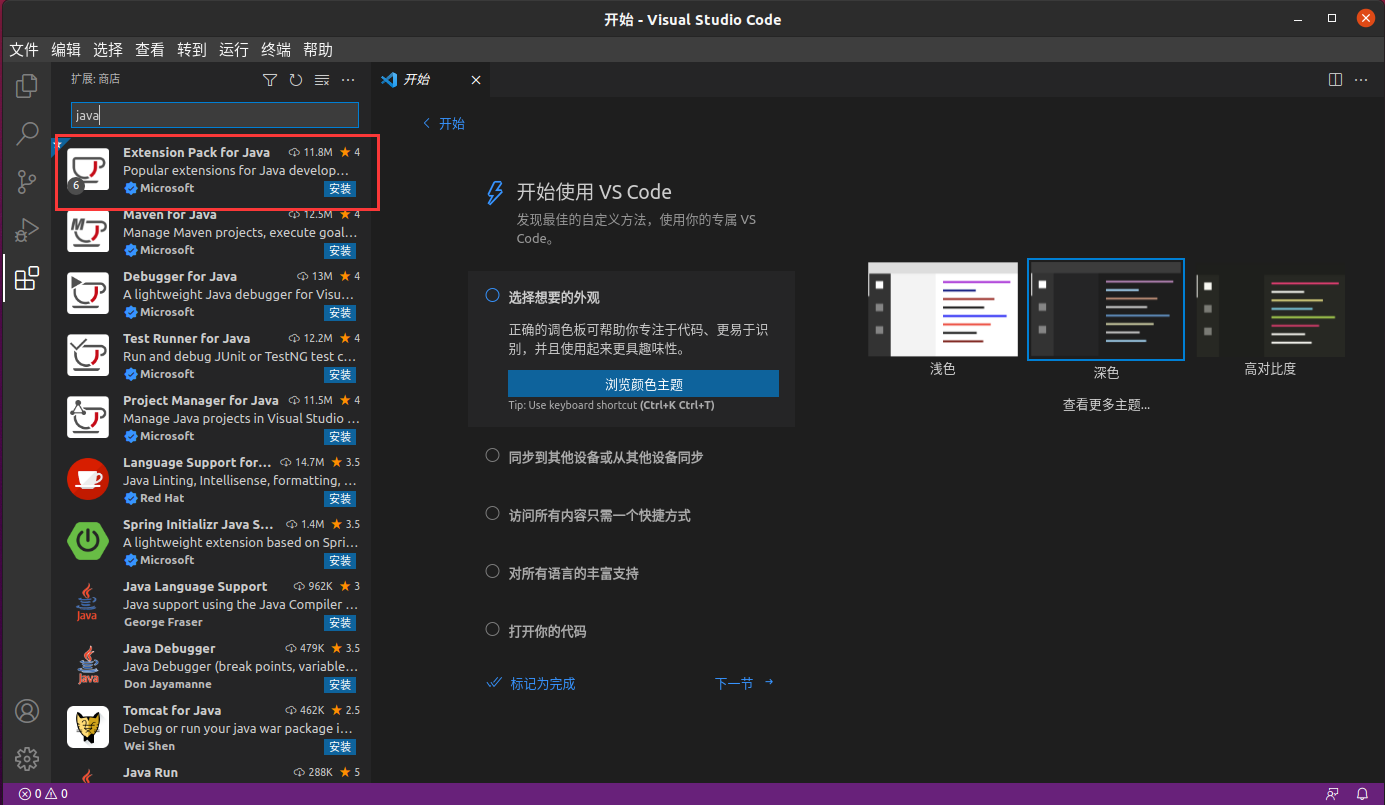The width and height of the screenshot is (1385, 805).
Task: Open the editor '...' overflow menu
Action: pyautogui.click(x=1362, y=79)
